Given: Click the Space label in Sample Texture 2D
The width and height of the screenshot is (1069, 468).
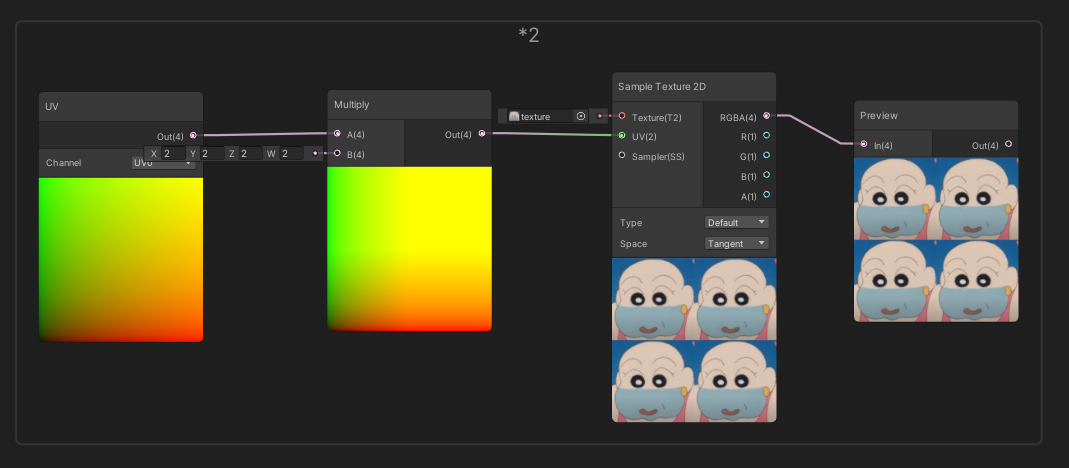Looking at the screenshot, I should tap(633, 244).
